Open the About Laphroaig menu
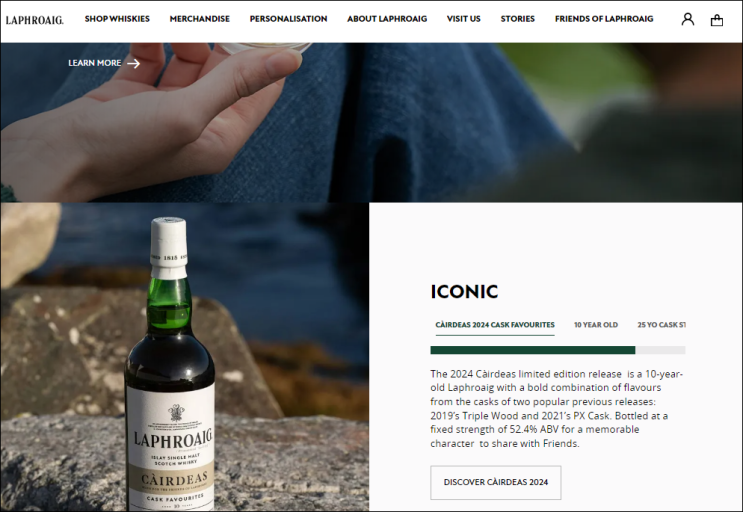Viewport: 743px width, 512px height. tap(387, 19)
